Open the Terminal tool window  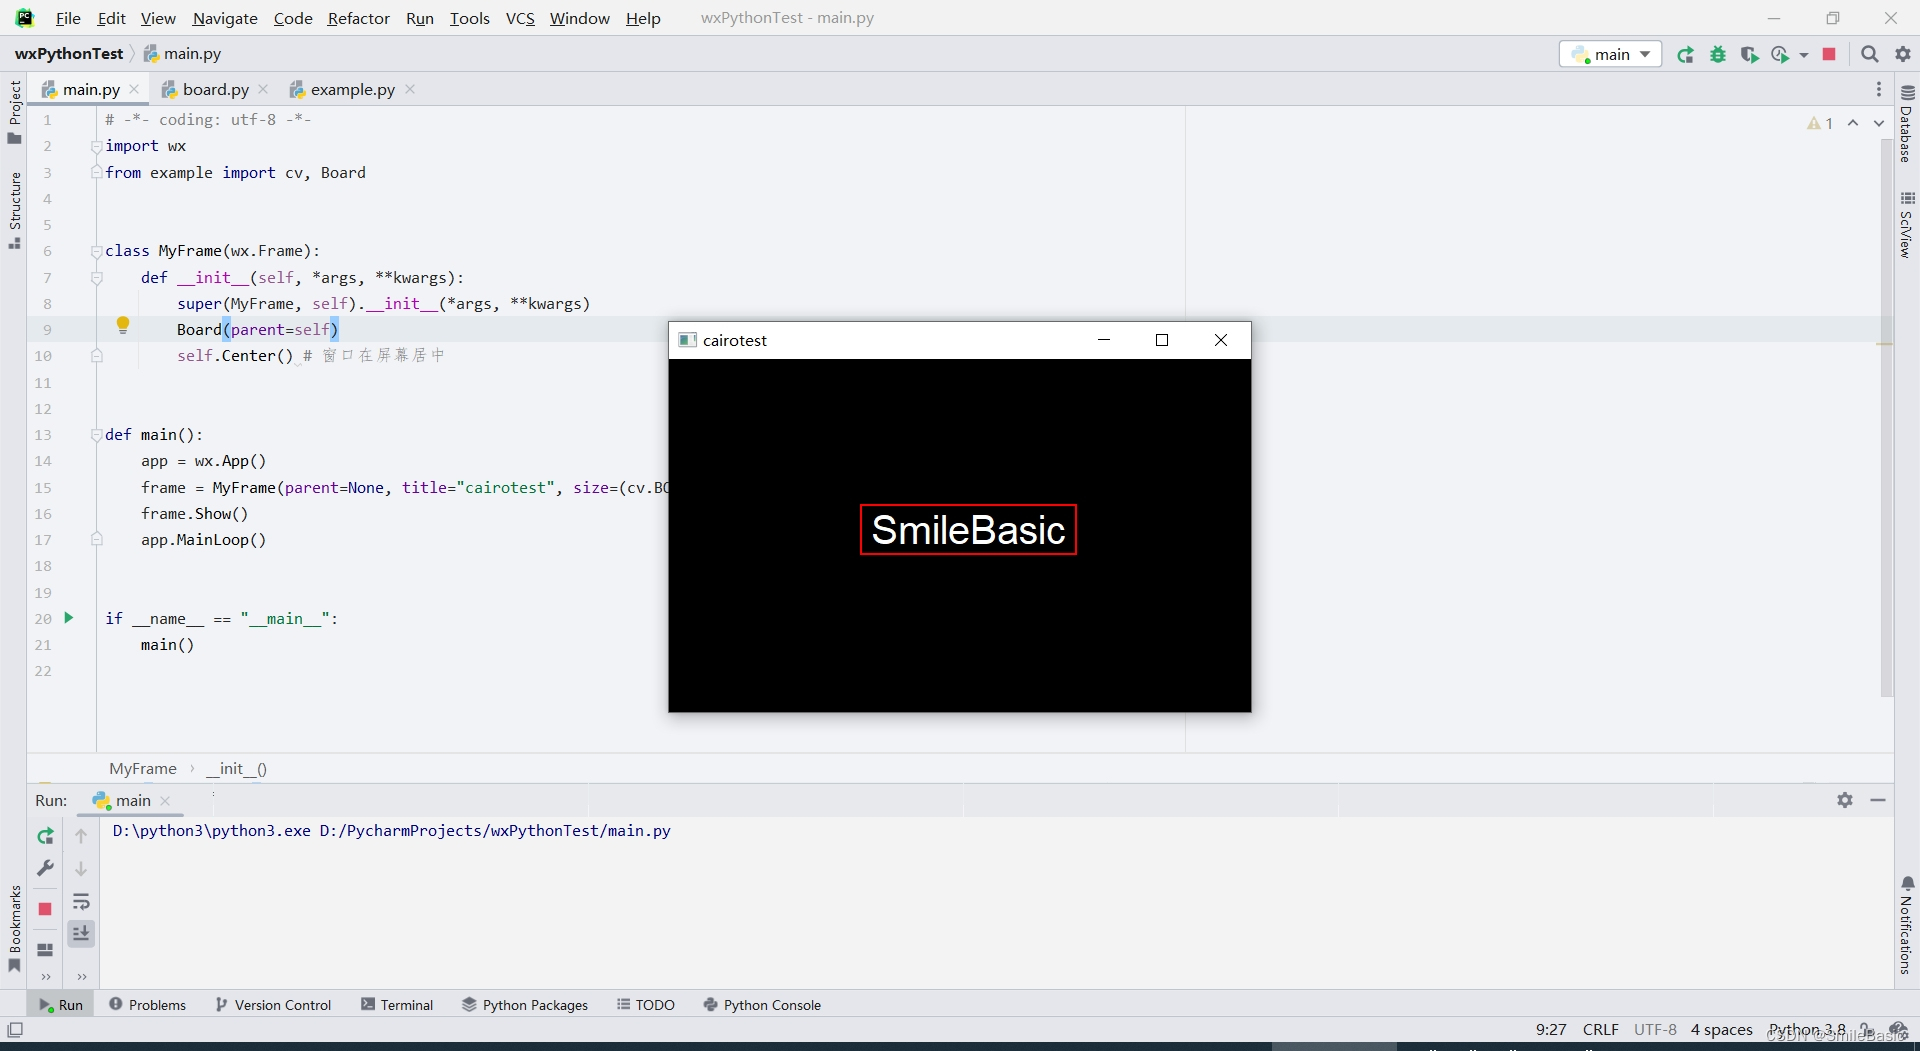397,1005
